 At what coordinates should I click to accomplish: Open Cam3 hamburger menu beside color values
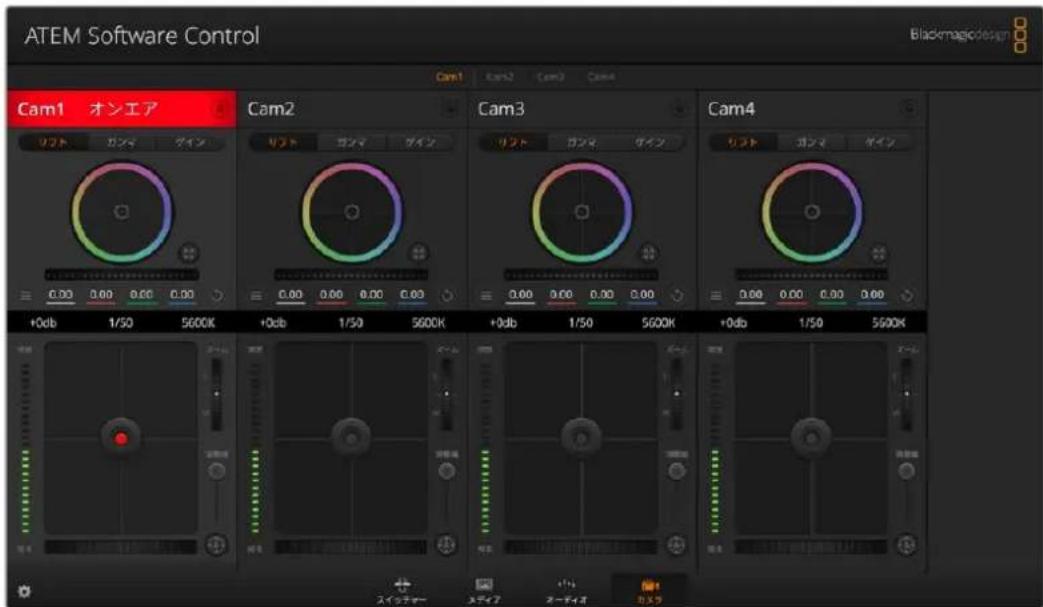[x=486, y=296]
